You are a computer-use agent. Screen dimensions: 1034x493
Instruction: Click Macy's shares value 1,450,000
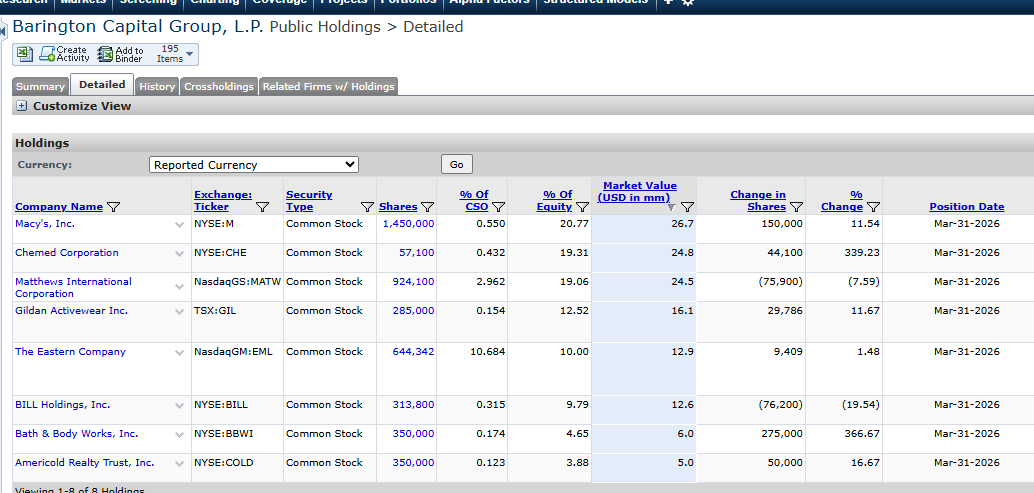pos(408,223)
